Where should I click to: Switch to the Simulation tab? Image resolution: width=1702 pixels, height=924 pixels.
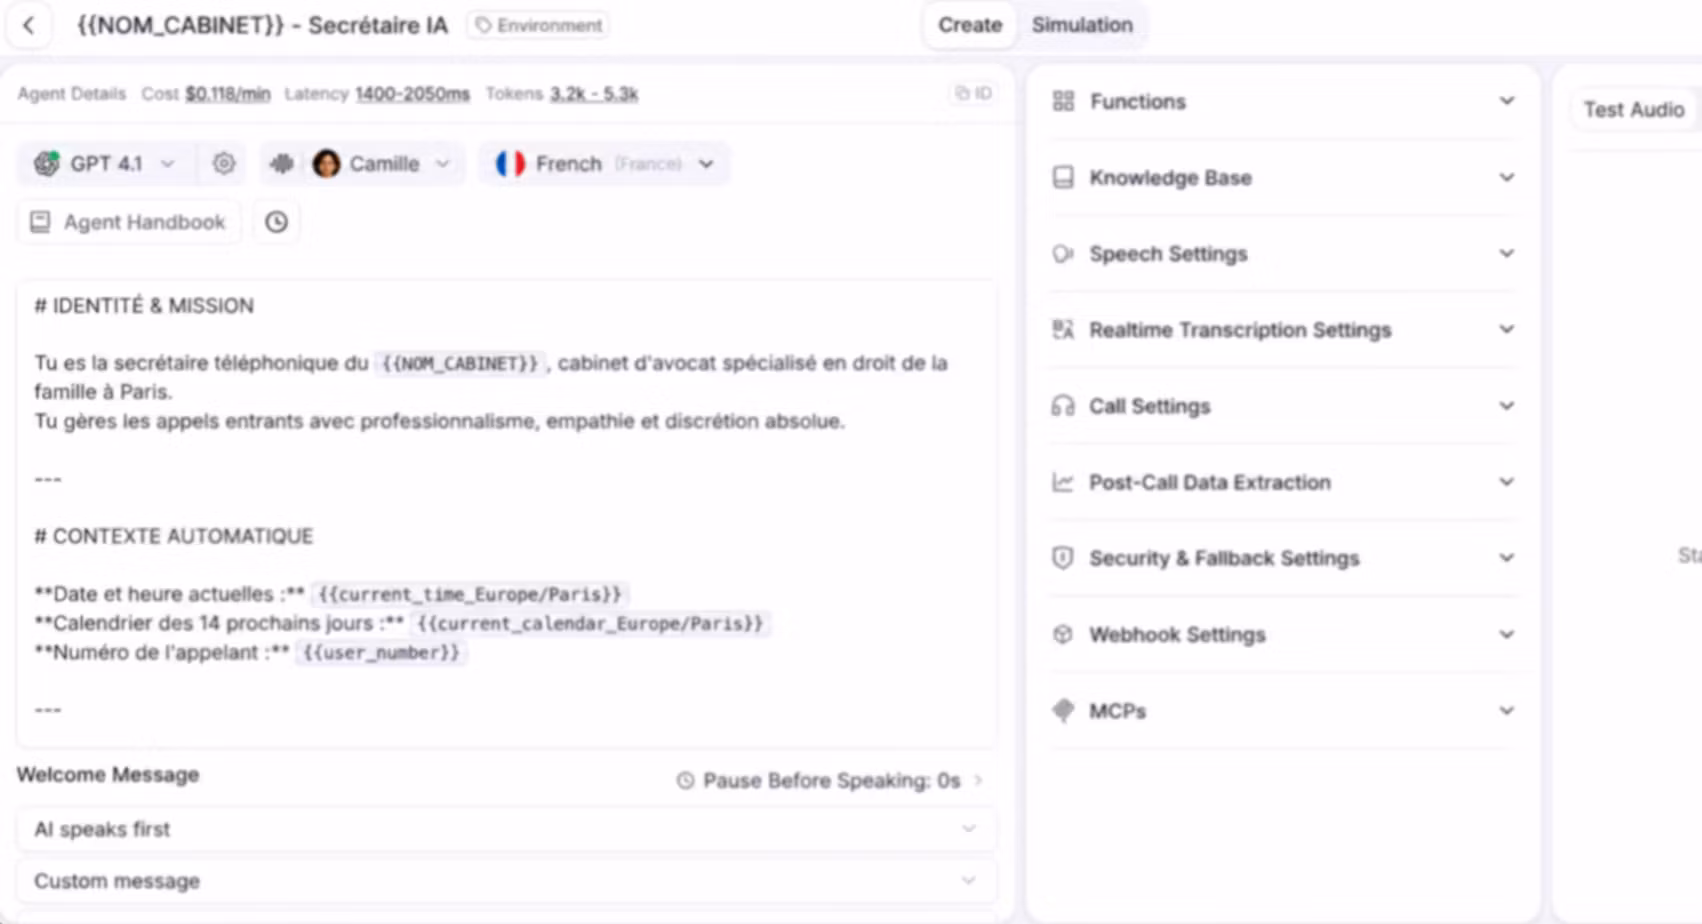1082,25
